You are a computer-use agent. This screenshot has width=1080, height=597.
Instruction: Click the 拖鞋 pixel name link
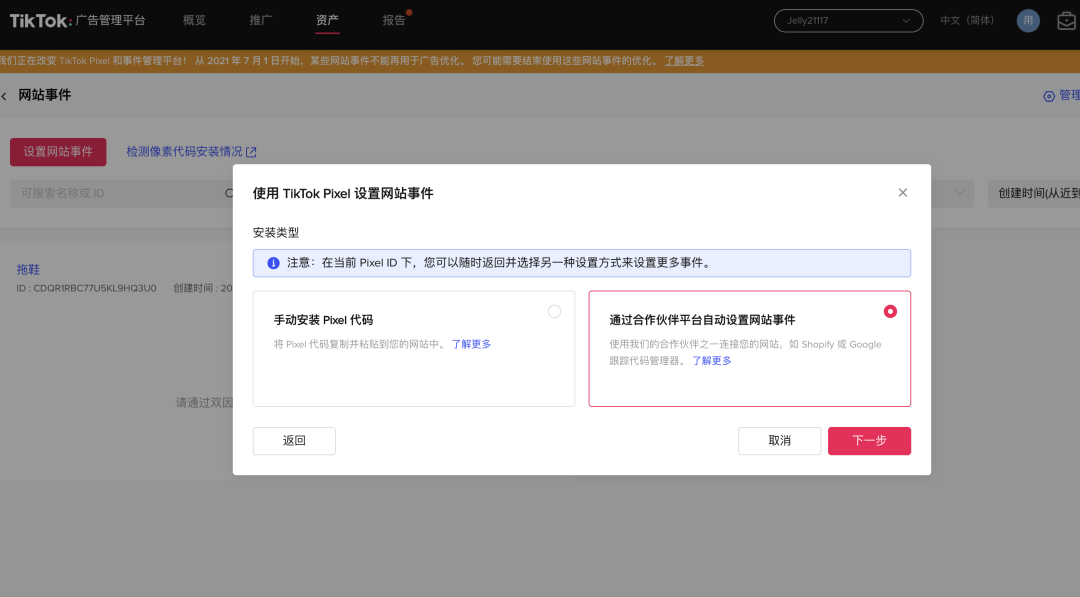[x=29, y=270]
